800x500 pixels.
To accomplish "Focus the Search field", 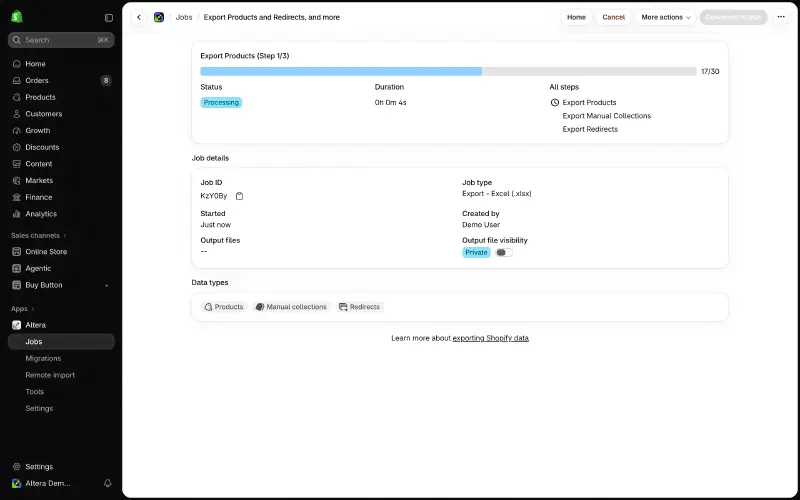I will pos(61,40).
